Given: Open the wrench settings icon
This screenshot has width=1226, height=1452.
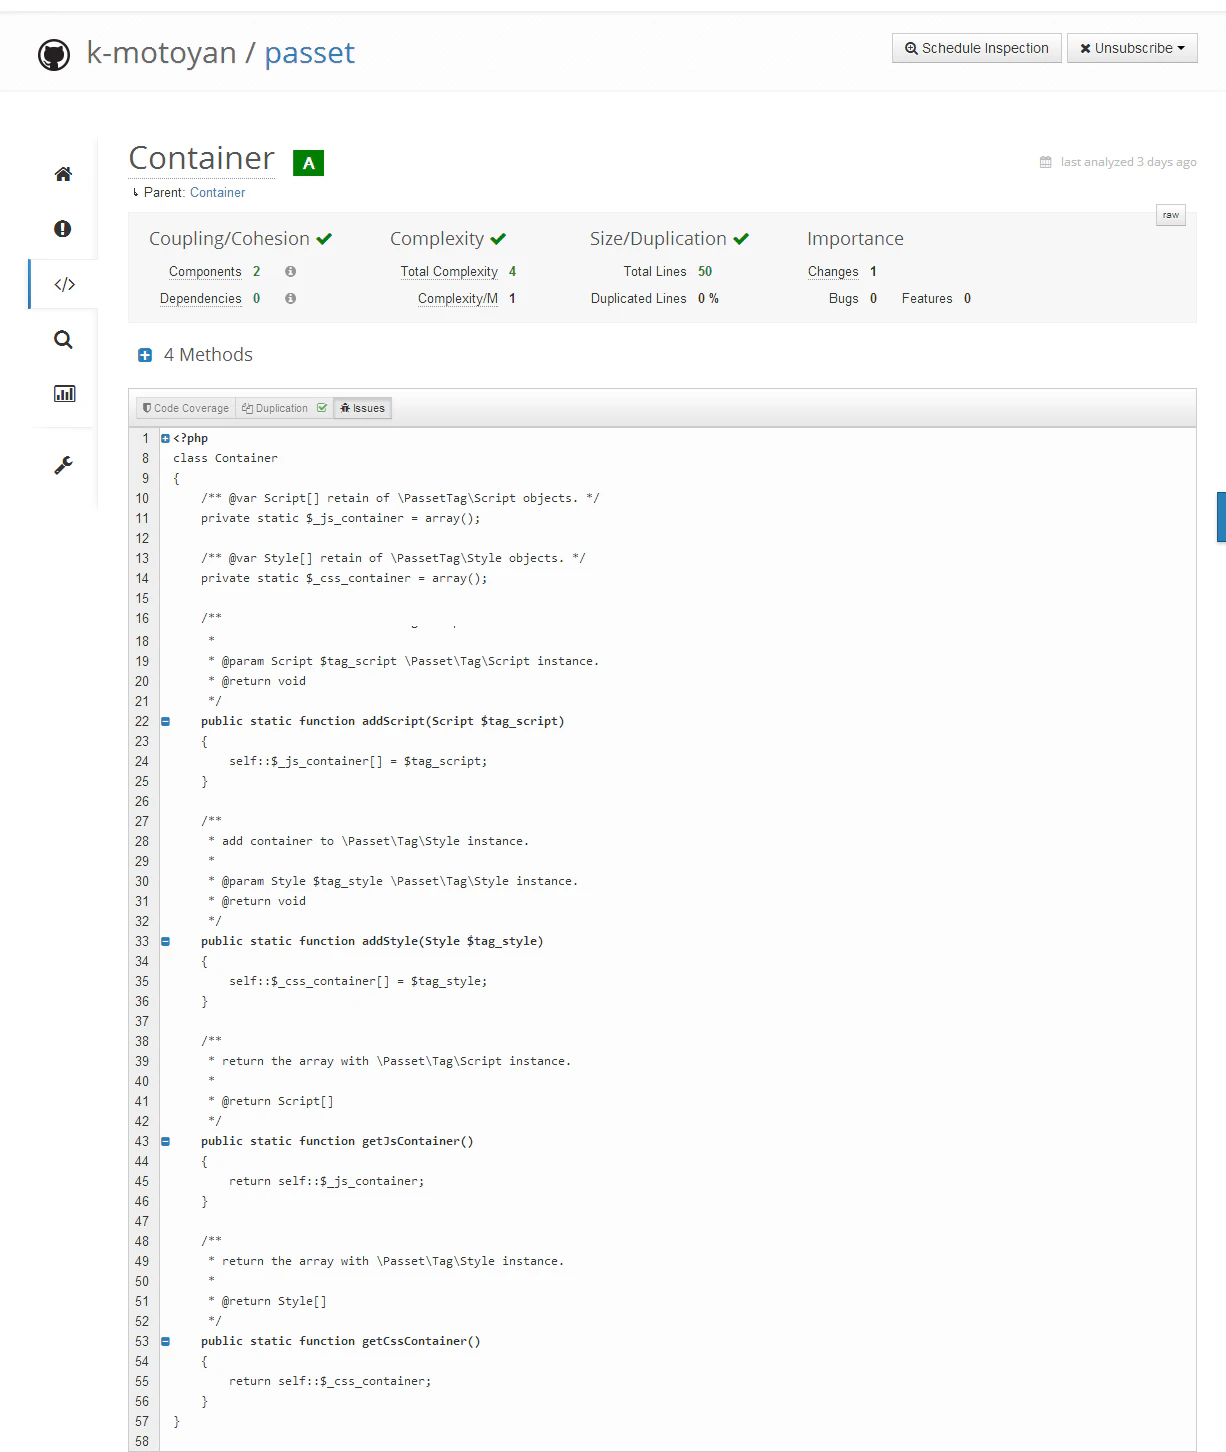Looking at the screenshot, I should [63, 465].
